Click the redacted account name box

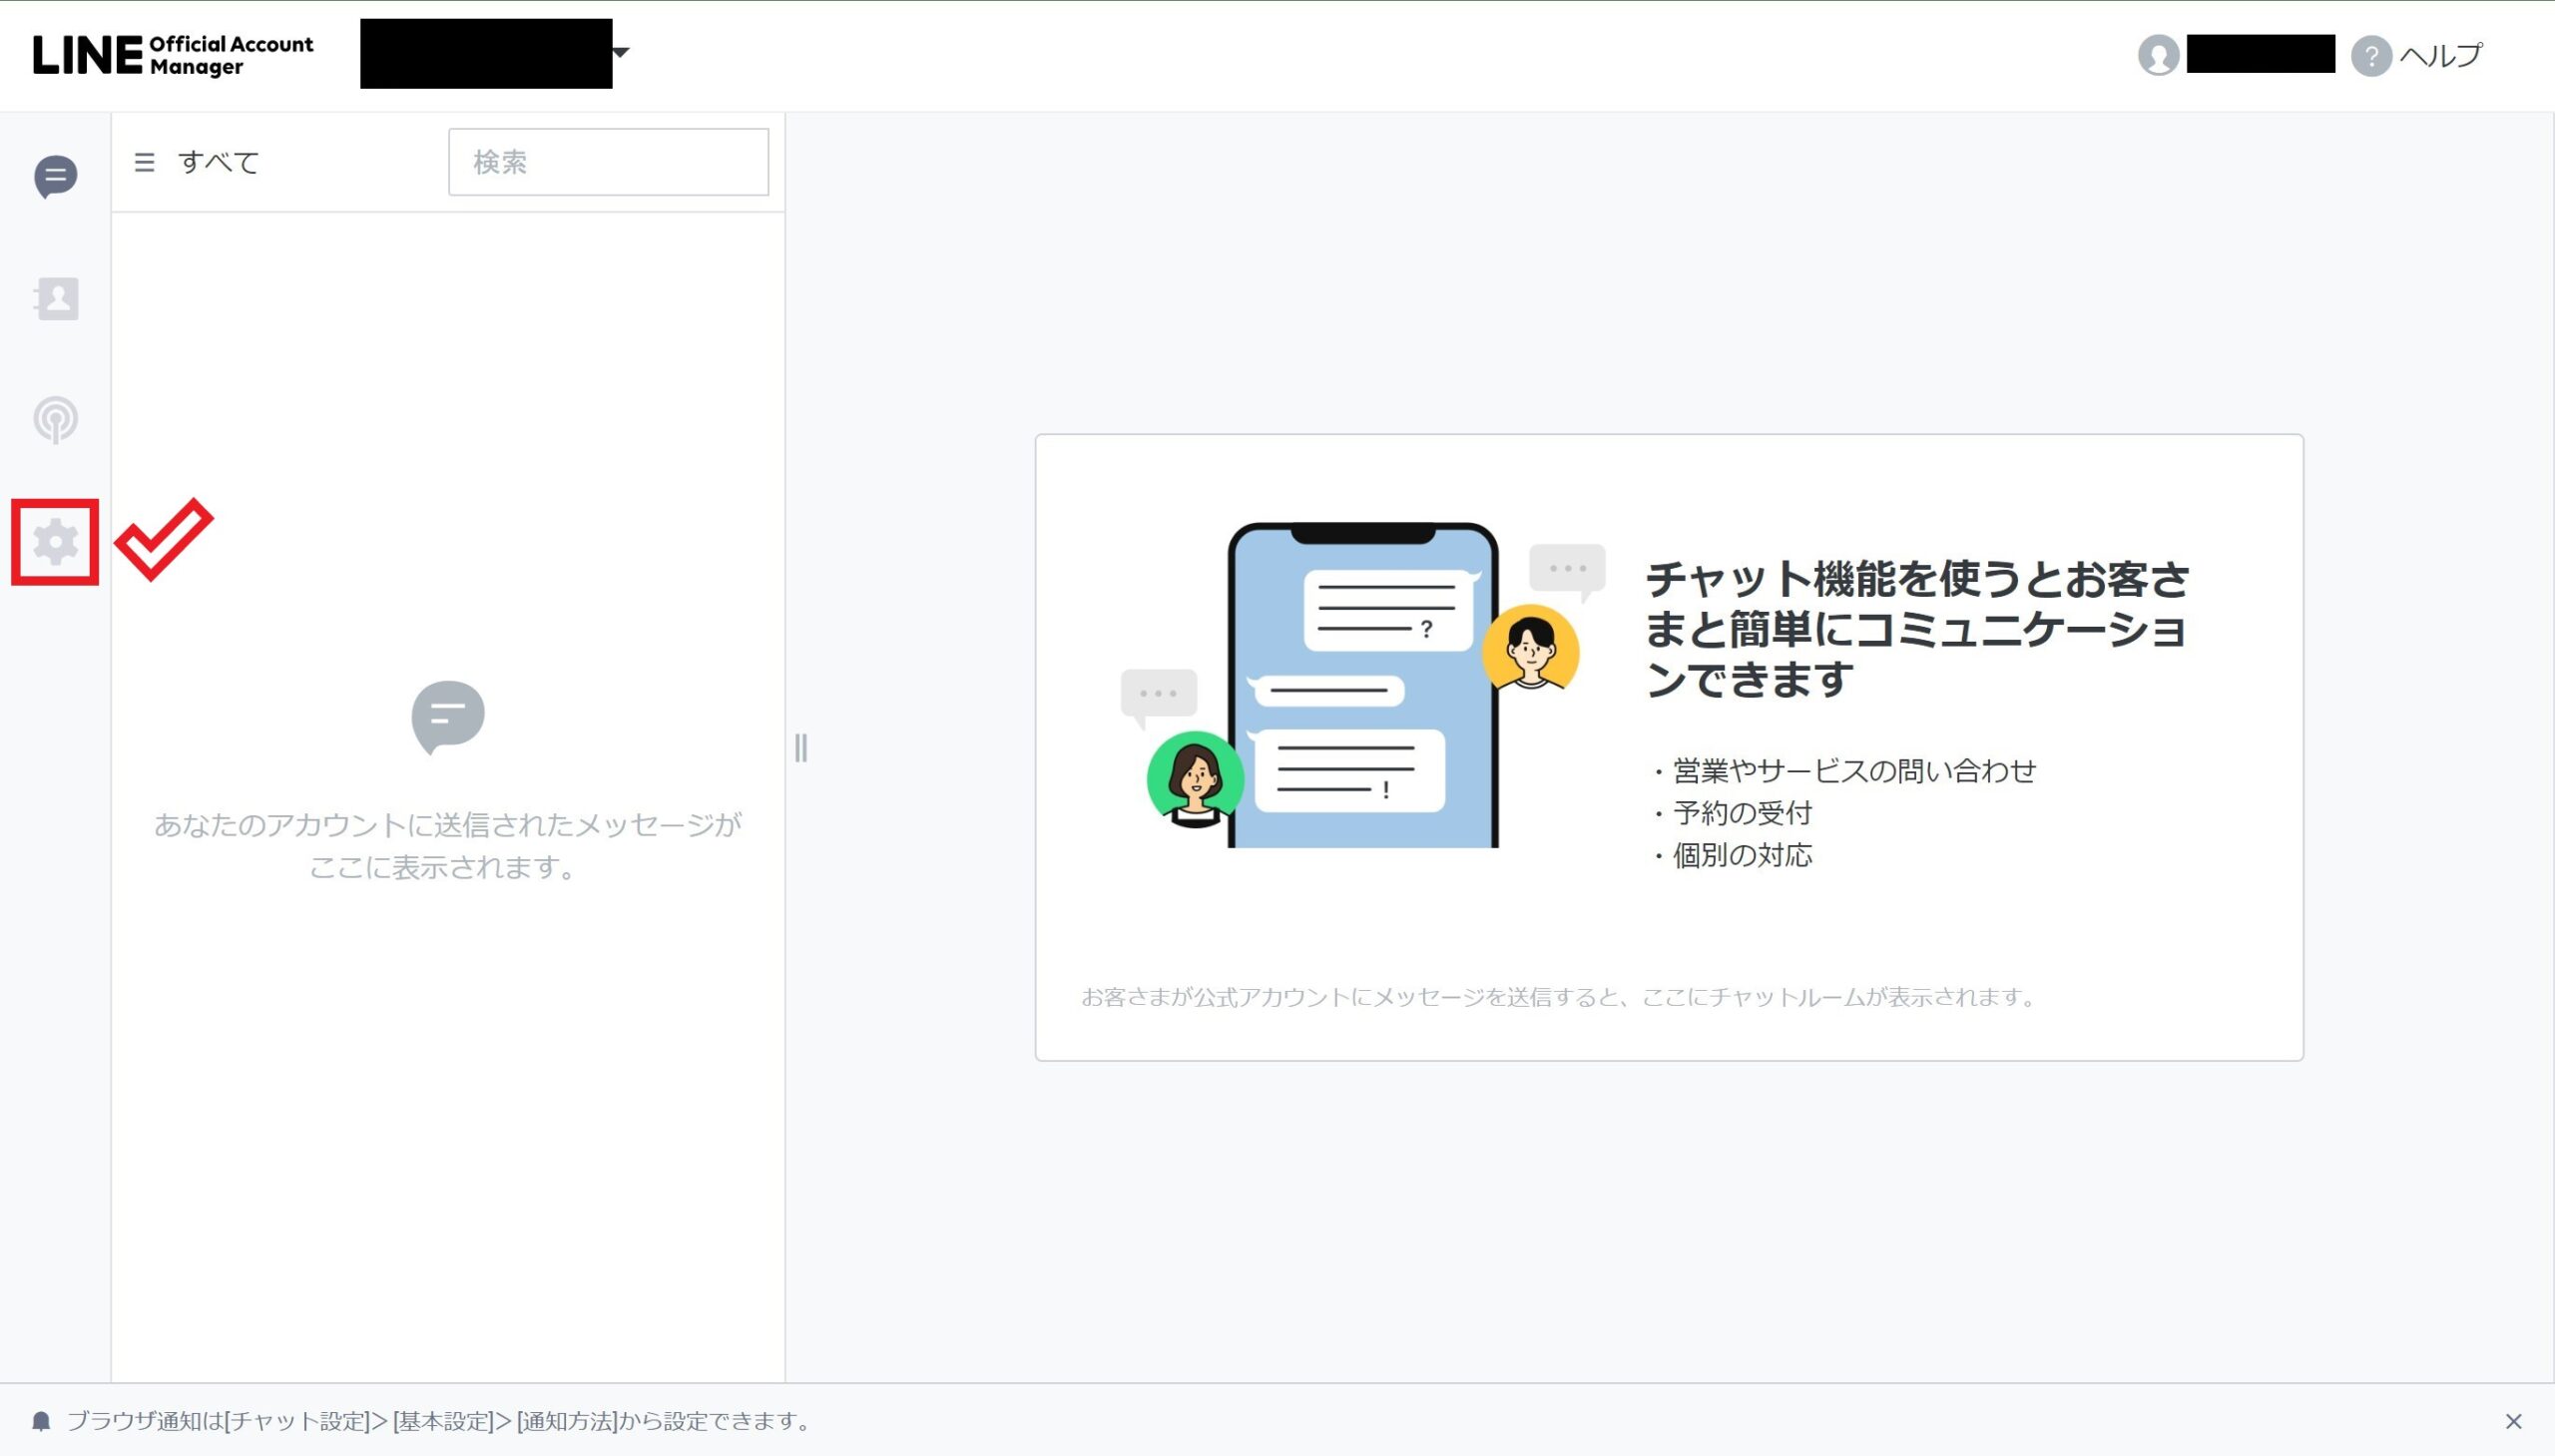pyautogui.click(x=486, y=54)
